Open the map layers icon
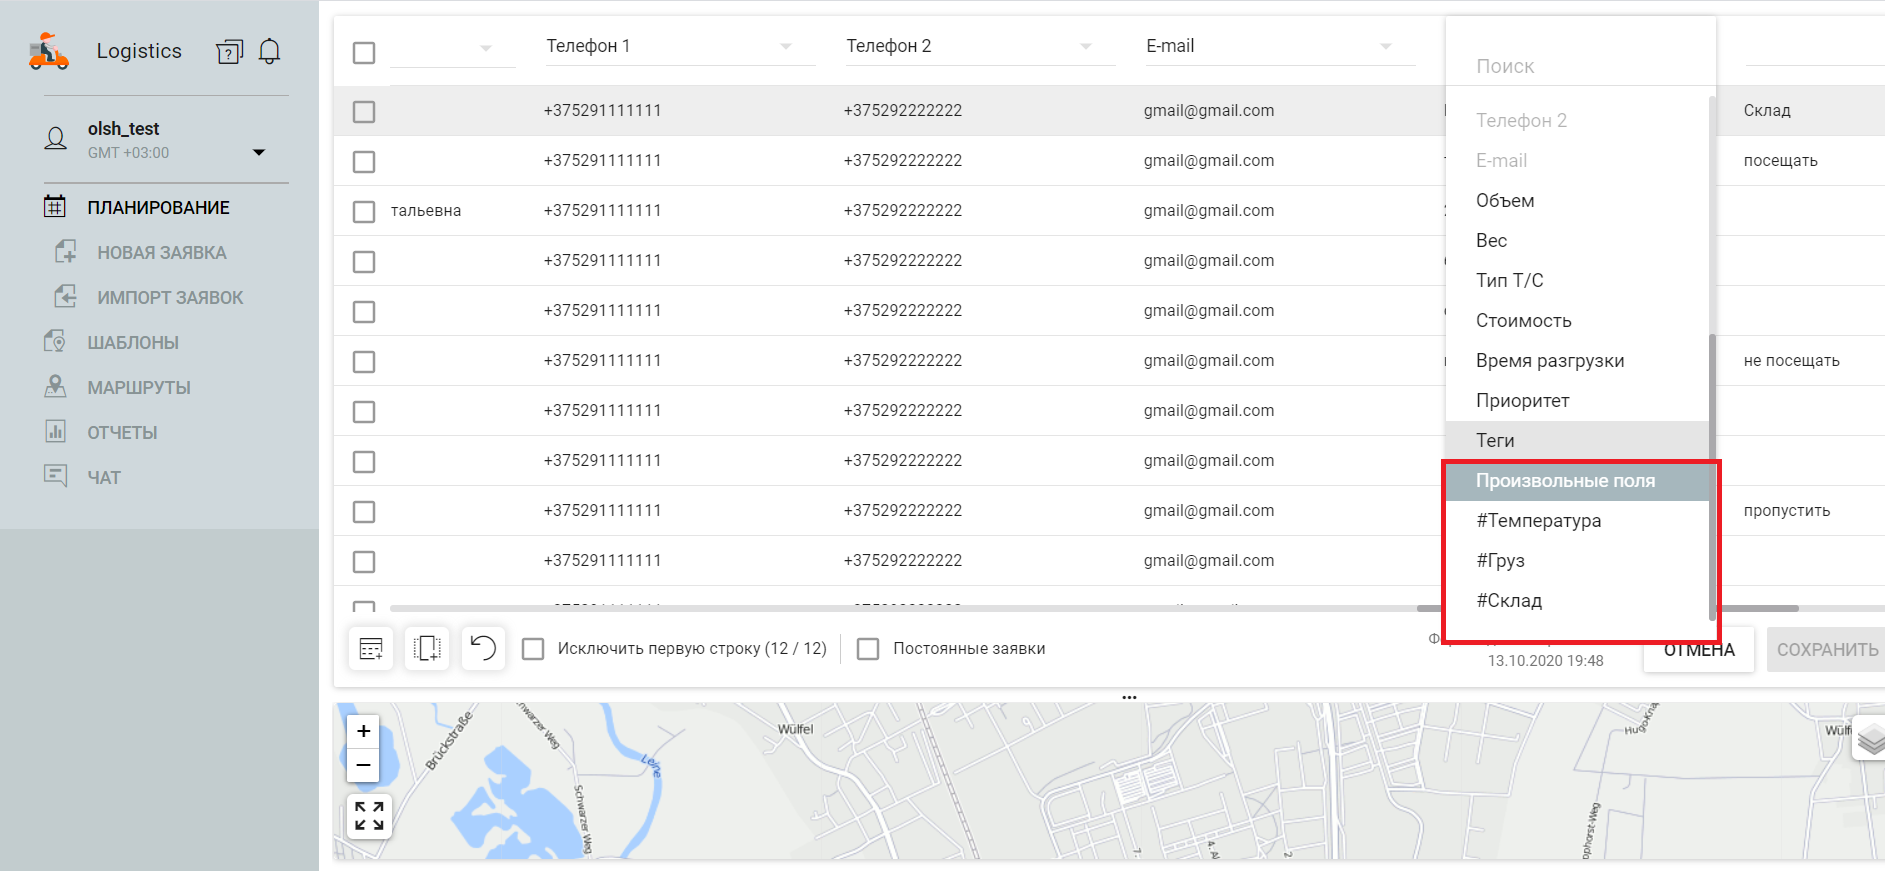The image size is (1885, 871). pos(1870,740)
